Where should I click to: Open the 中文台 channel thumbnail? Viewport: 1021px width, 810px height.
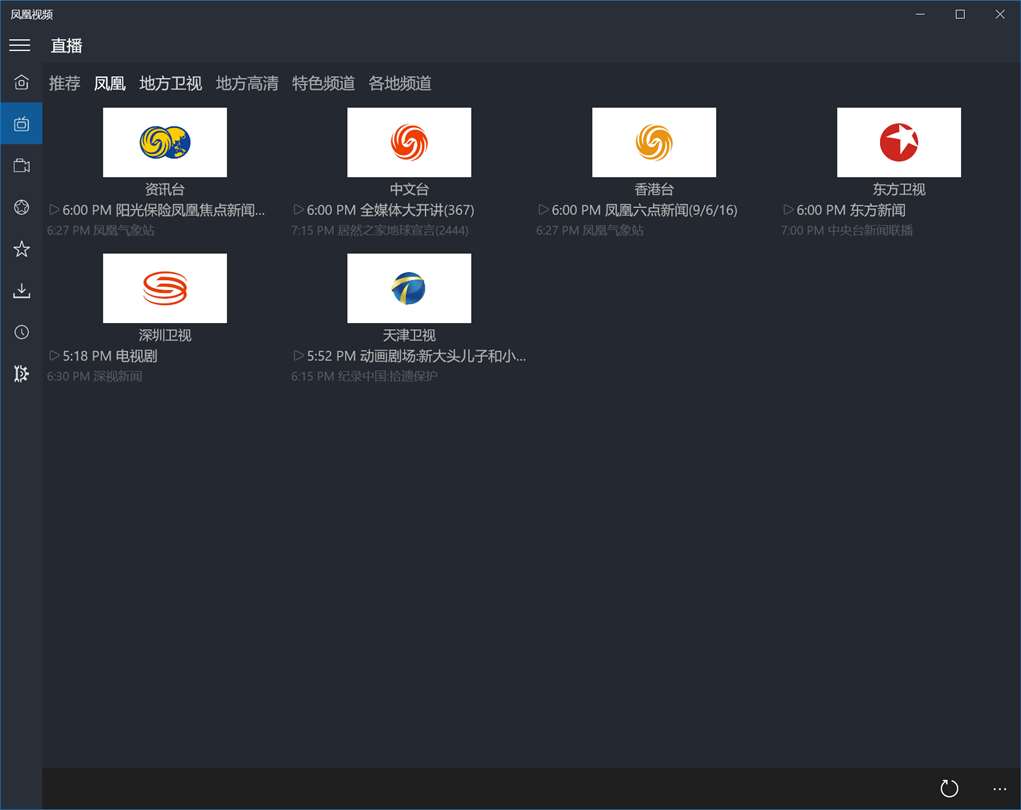tap(409, 142)
